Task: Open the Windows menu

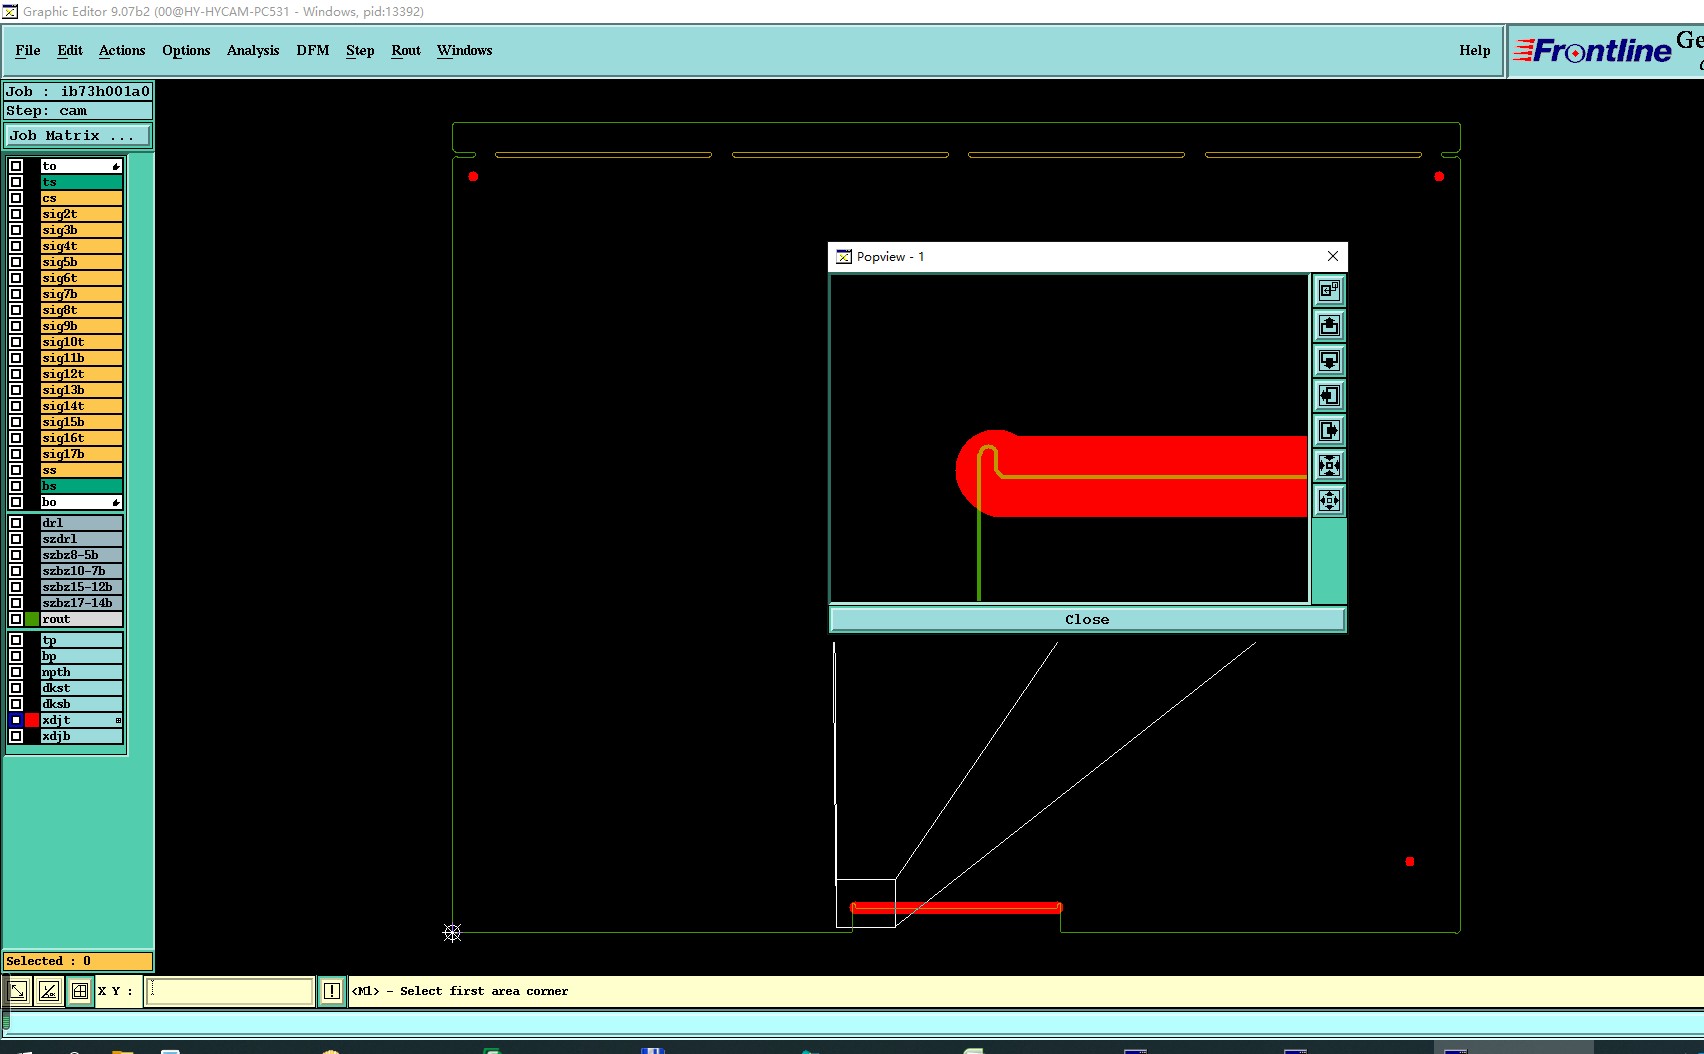Action: coord(465,50)
